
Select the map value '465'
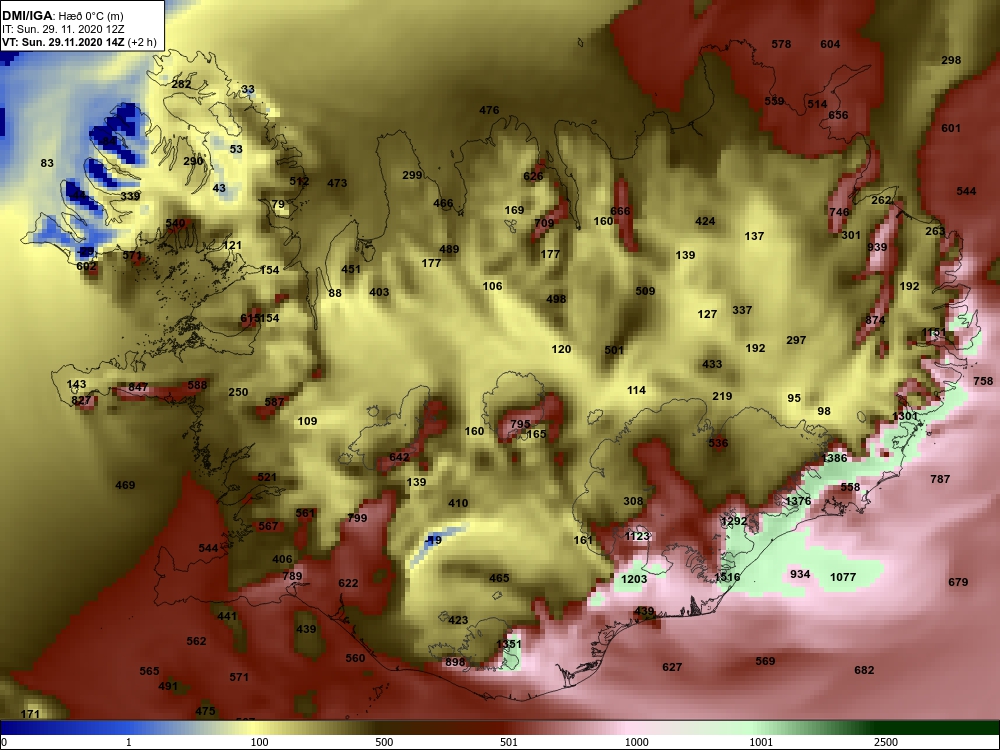pos(499,578)
